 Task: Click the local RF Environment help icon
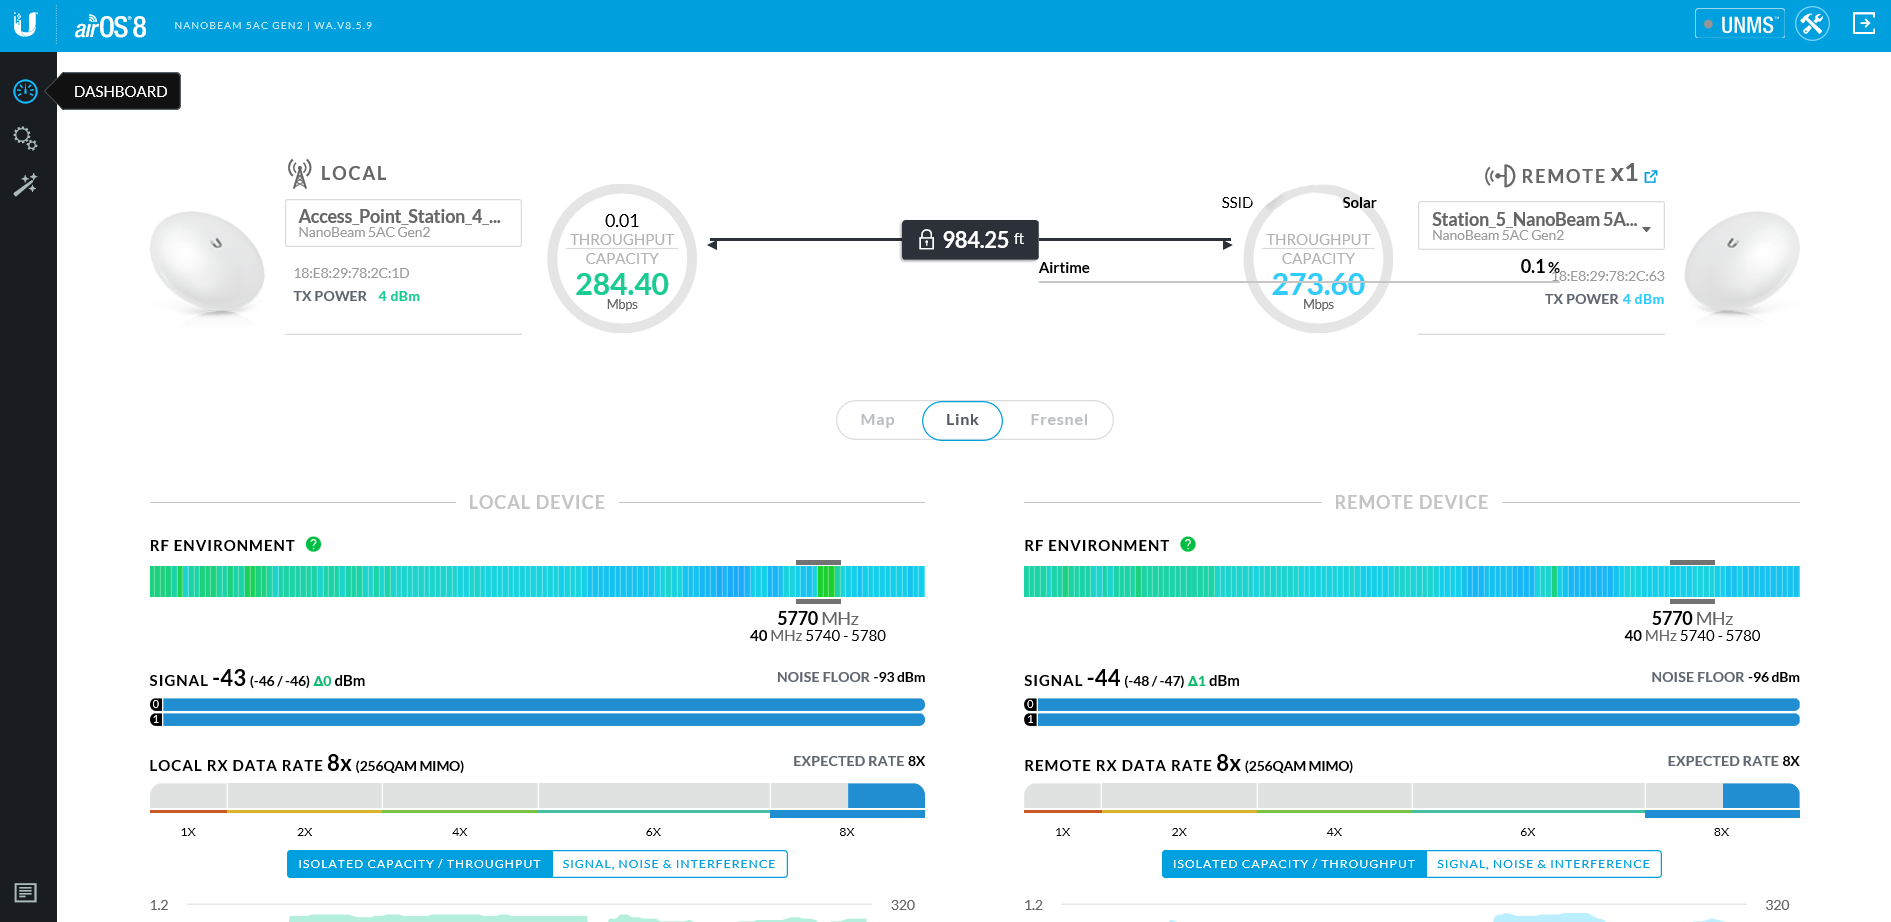pos(313,544)
